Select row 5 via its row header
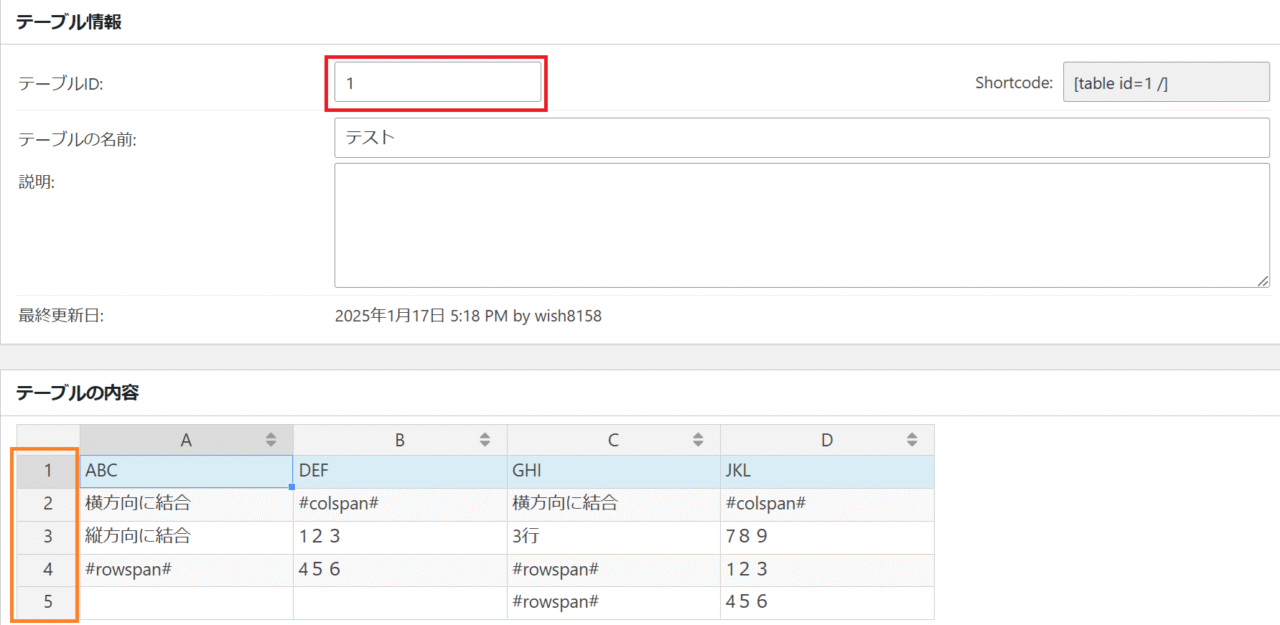The image size is (1280, 625). click(48, 602)
